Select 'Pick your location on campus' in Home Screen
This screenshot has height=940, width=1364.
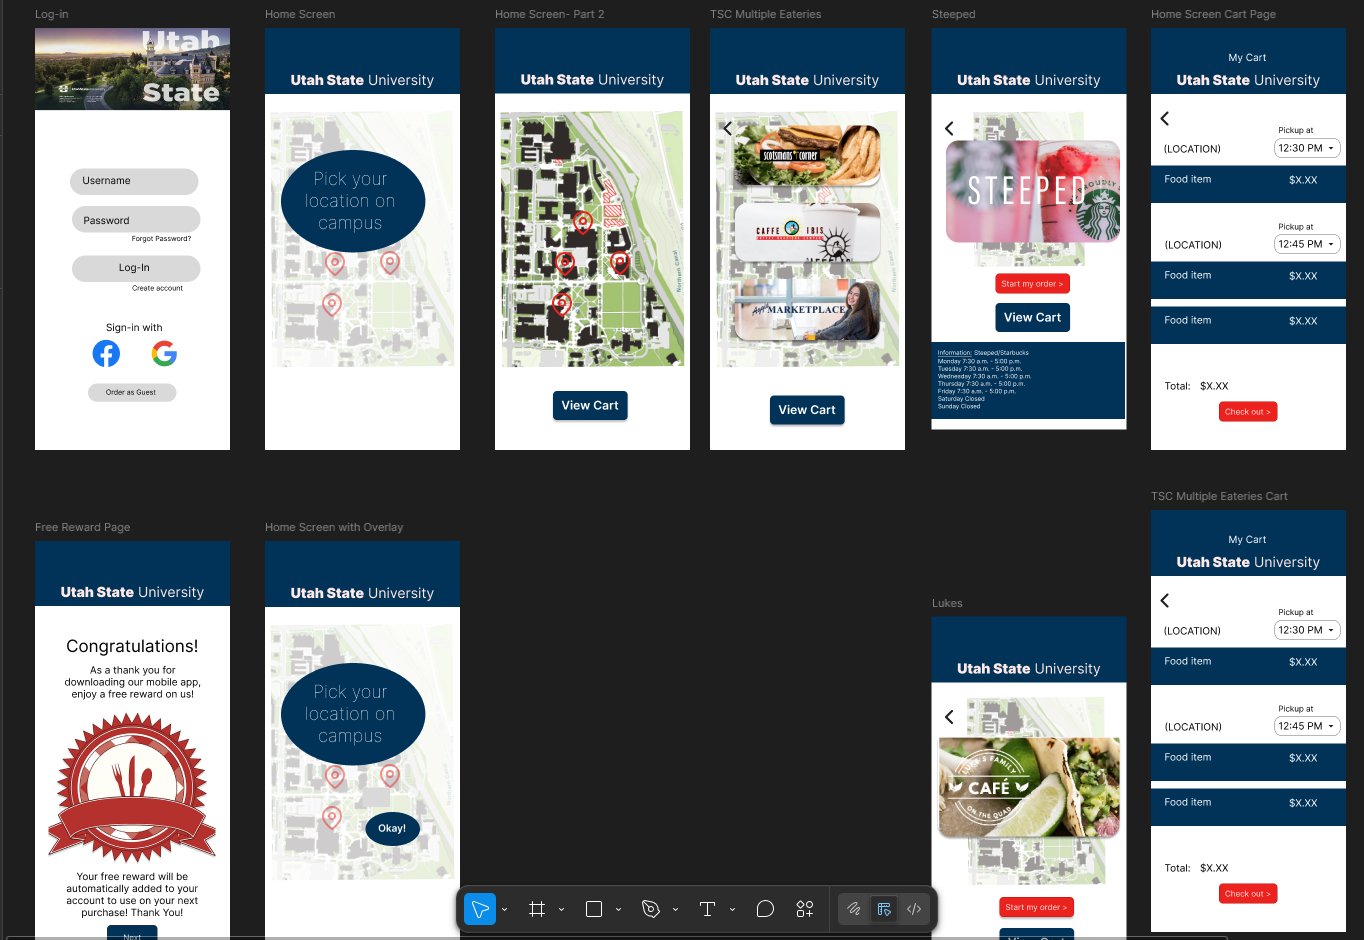point(350,201)
